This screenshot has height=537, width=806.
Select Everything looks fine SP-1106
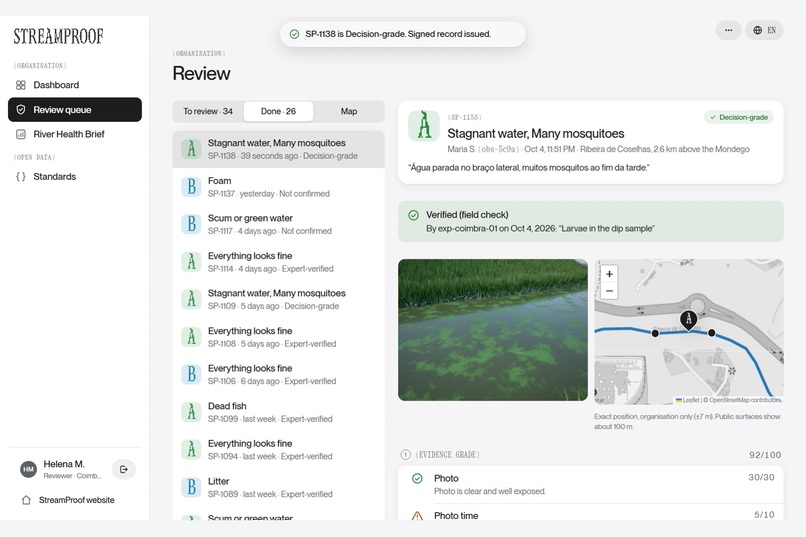(x=279, y=375)
